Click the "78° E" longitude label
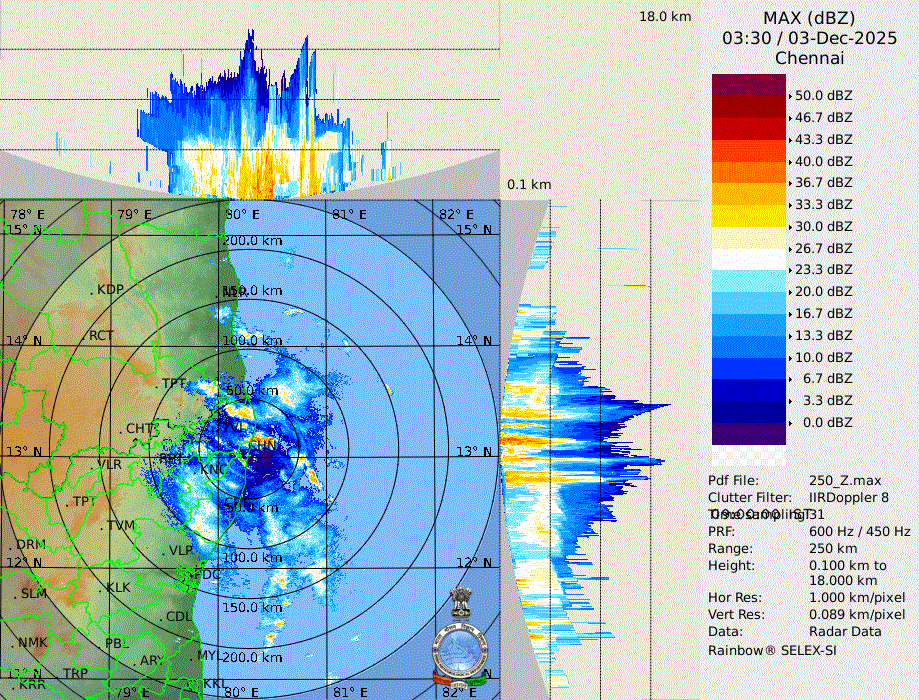 [28, 215]
